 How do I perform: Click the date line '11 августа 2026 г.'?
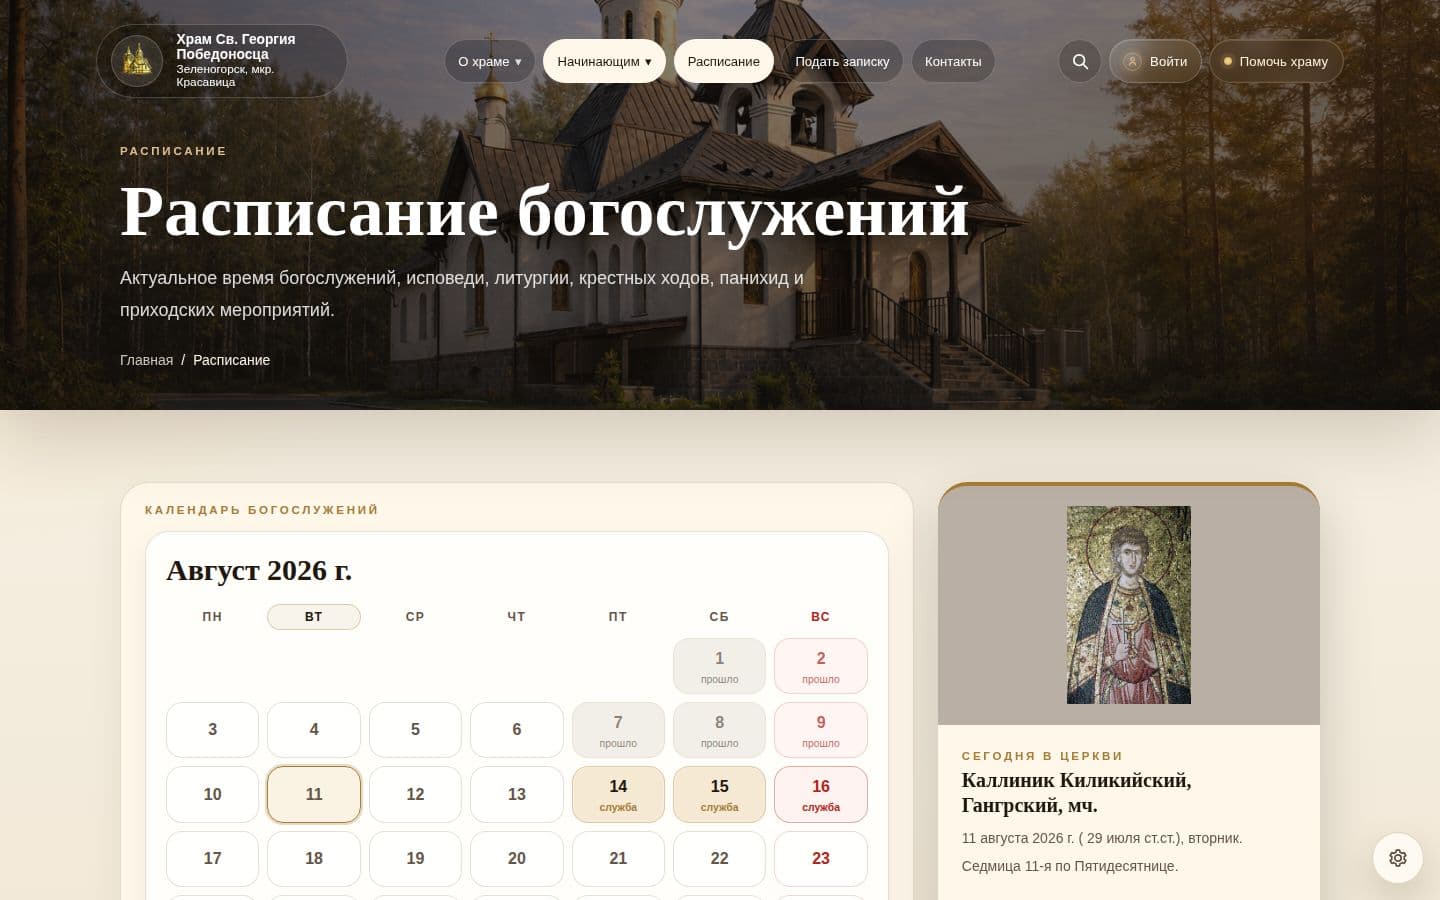pos(1102,838)
